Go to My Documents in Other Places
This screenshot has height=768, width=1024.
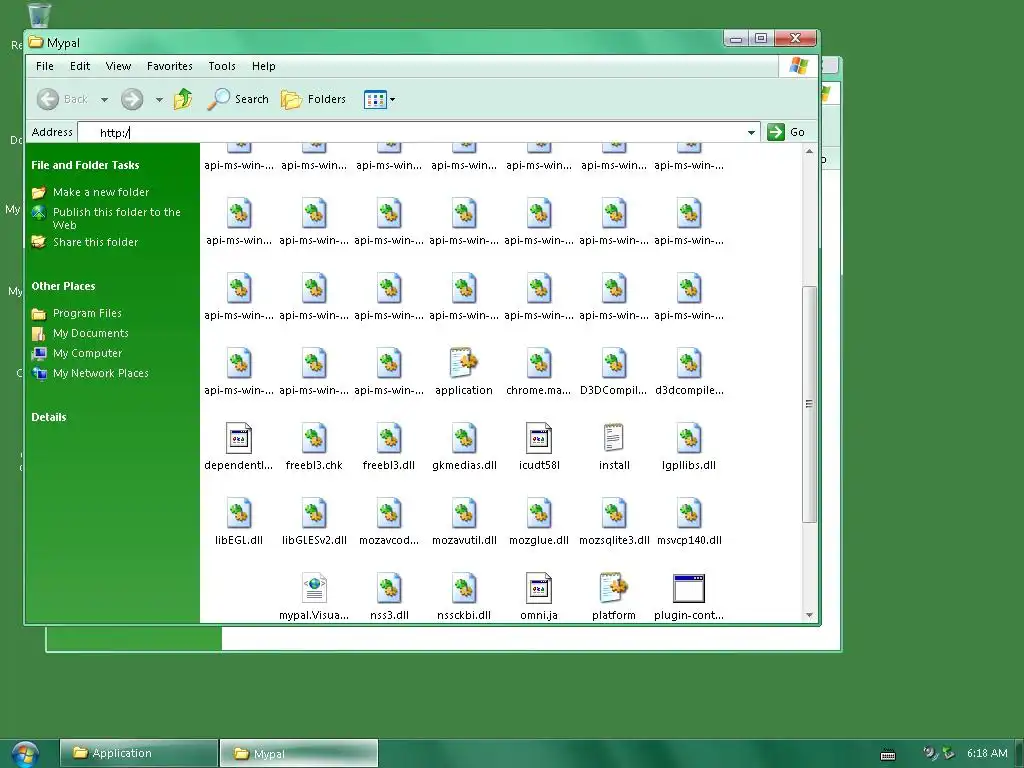91,333
